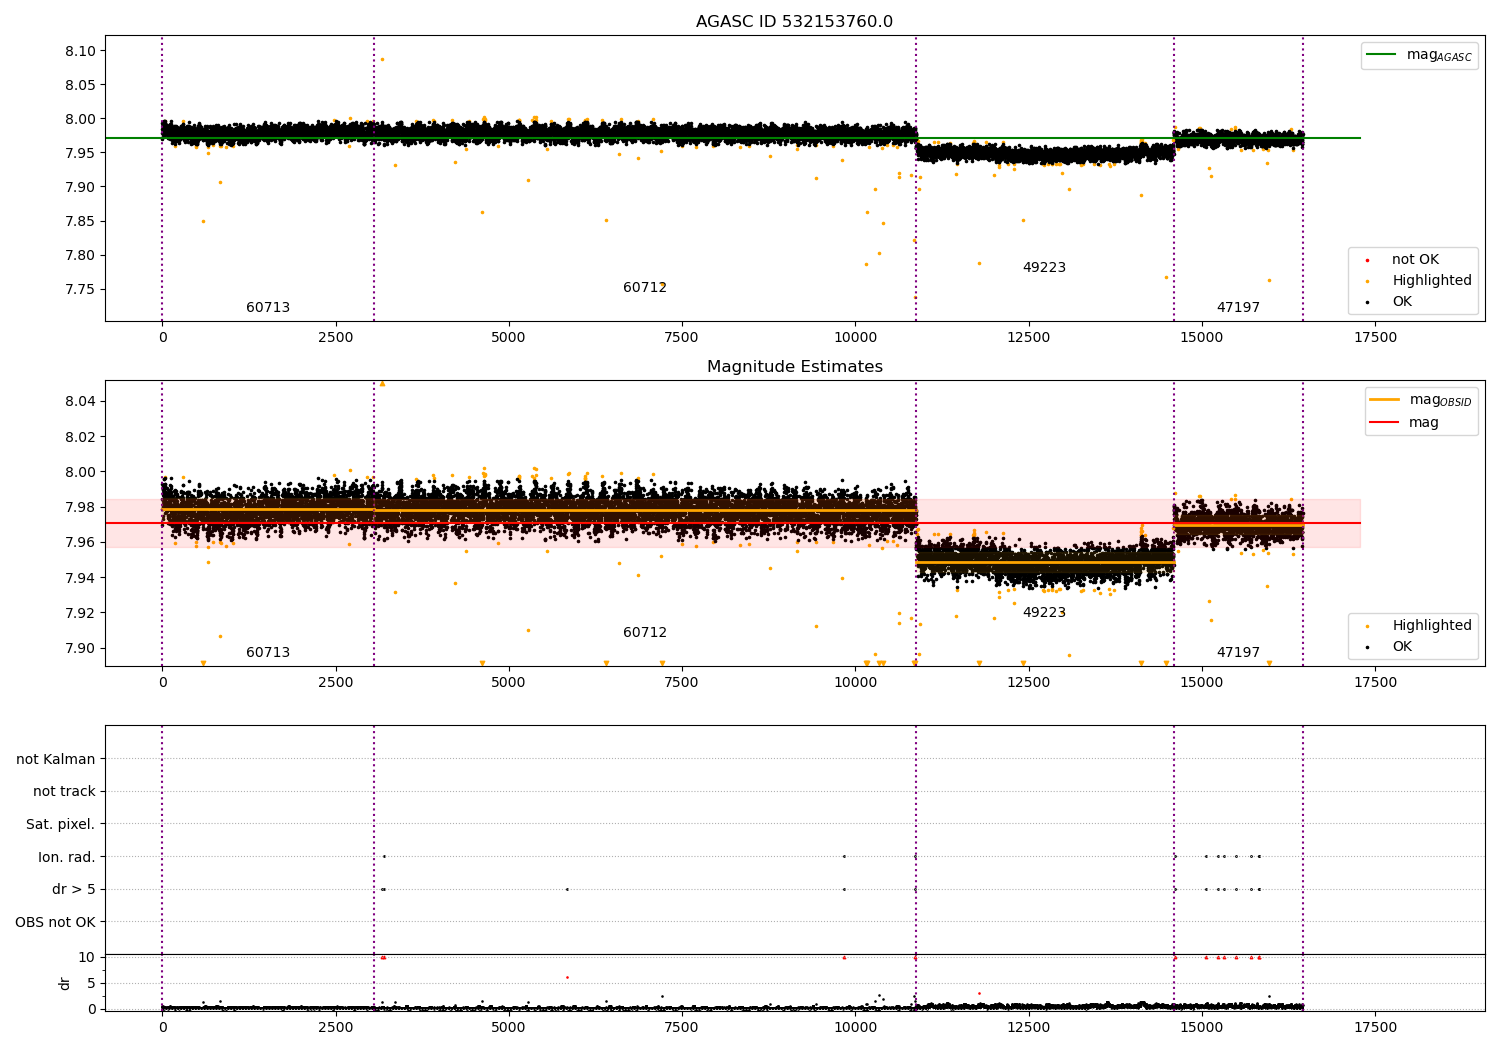Click the 7500 x-tick of Magnitude Estimates plot

point(682,683)
